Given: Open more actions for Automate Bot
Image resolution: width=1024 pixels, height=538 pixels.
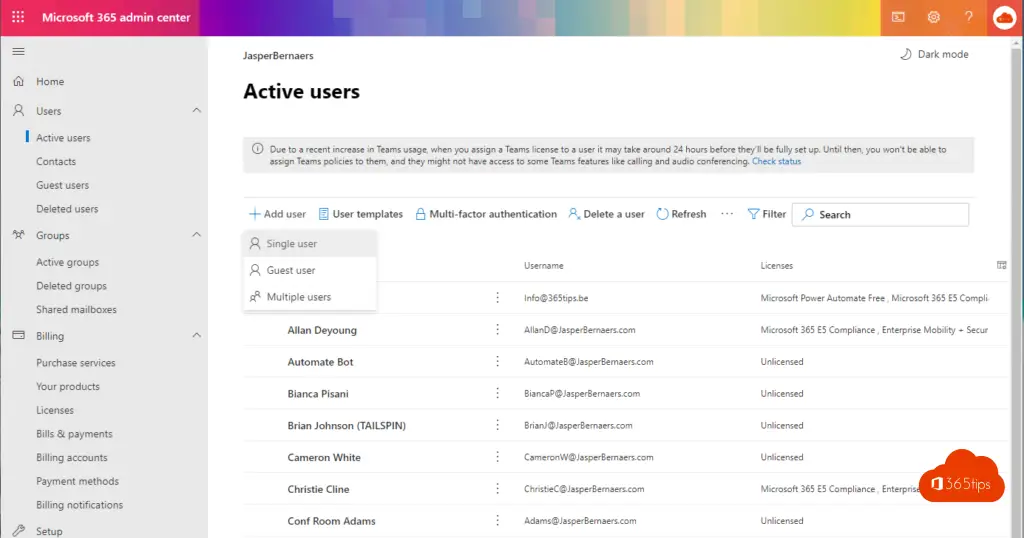Looking at the screenshot, I should (497, 361).
